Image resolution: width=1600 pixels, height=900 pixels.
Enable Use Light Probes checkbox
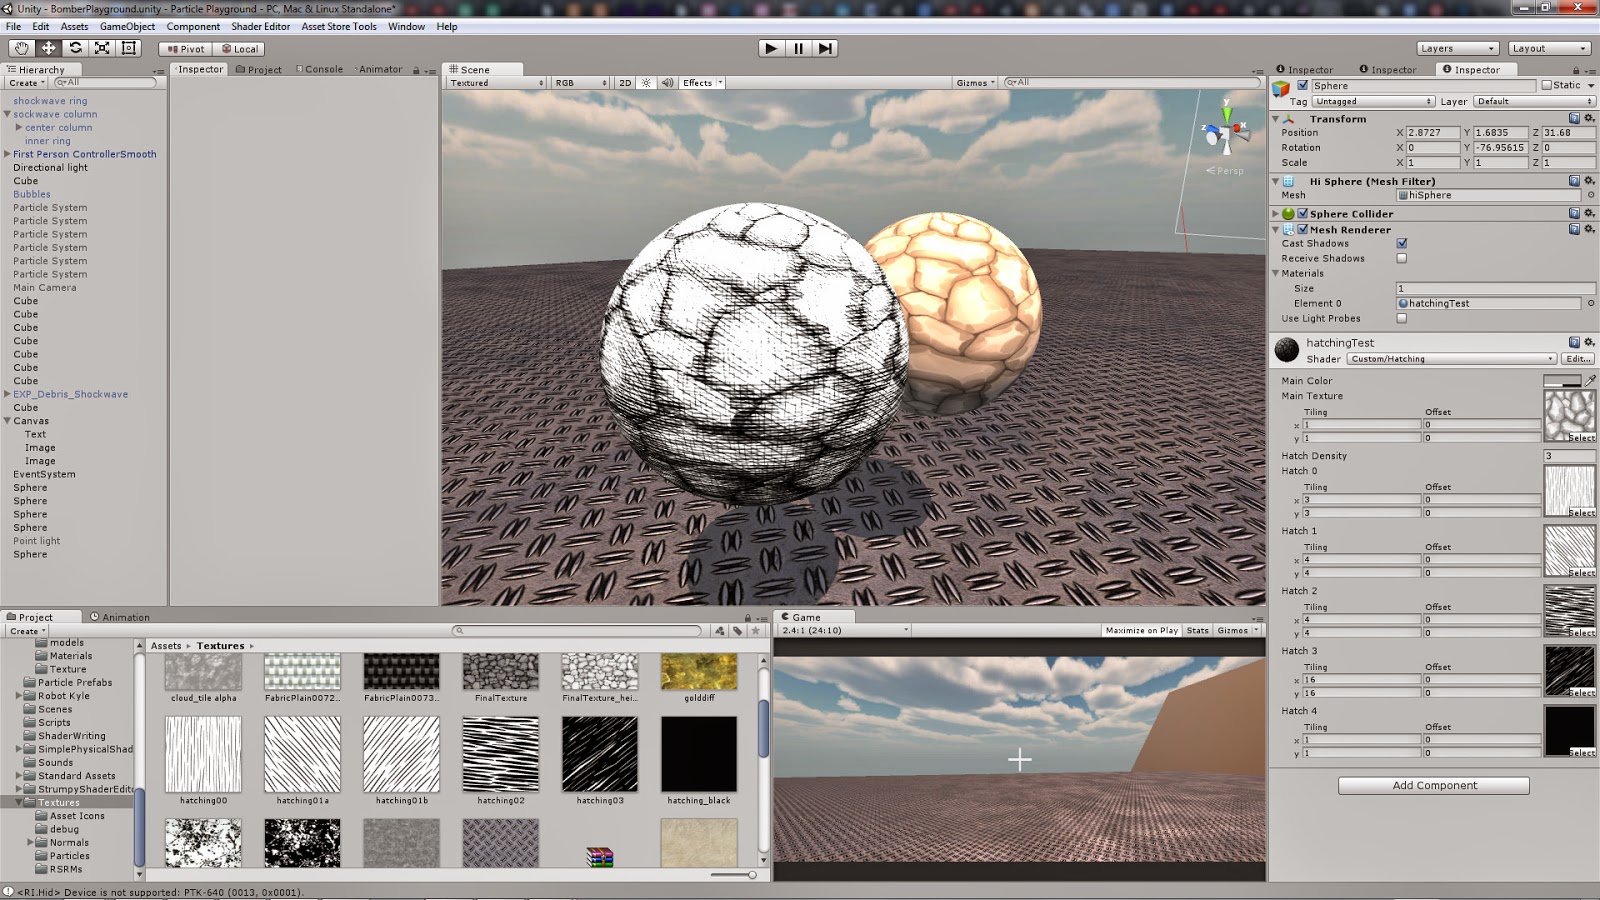pos(1401,318)
